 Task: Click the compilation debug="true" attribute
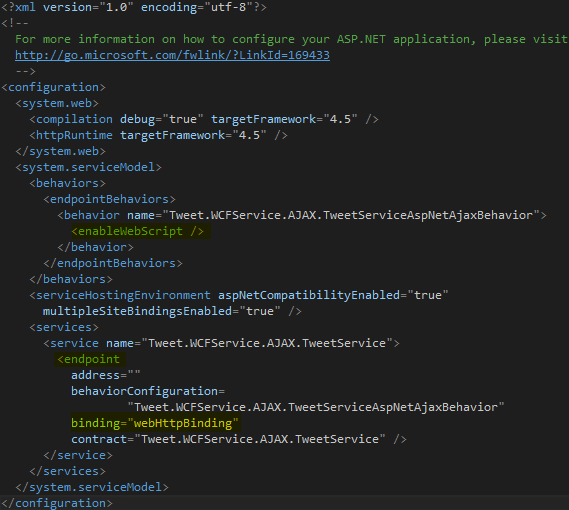[161, 119]
